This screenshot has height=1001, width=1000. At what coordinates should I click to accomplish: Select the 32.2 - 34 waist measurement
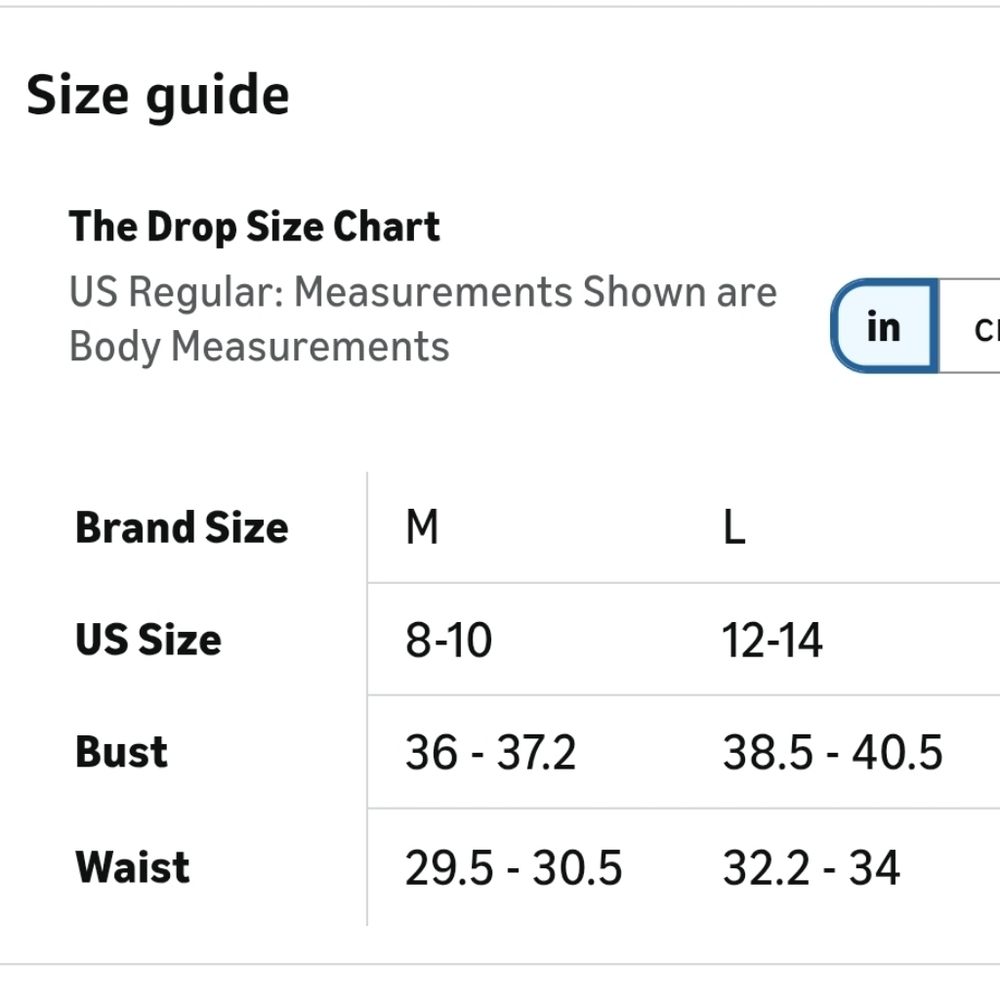[811, 868]
